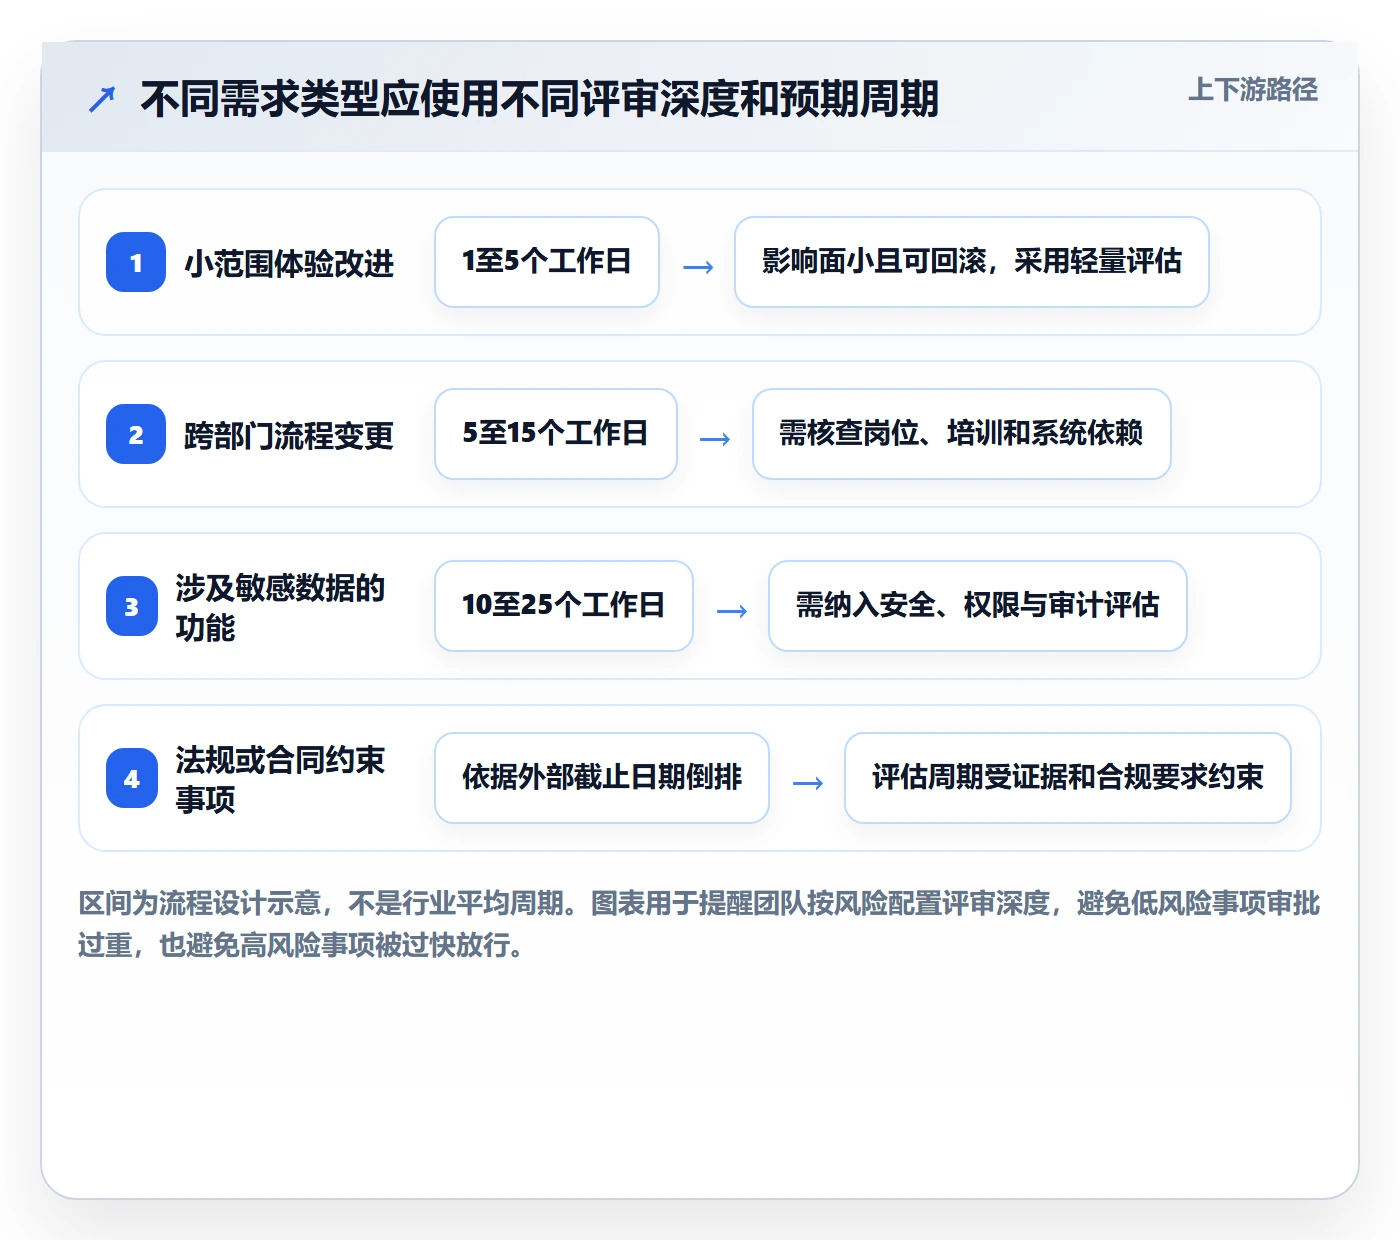Click the arrow after 依据外部截止日期倒排

808,782
